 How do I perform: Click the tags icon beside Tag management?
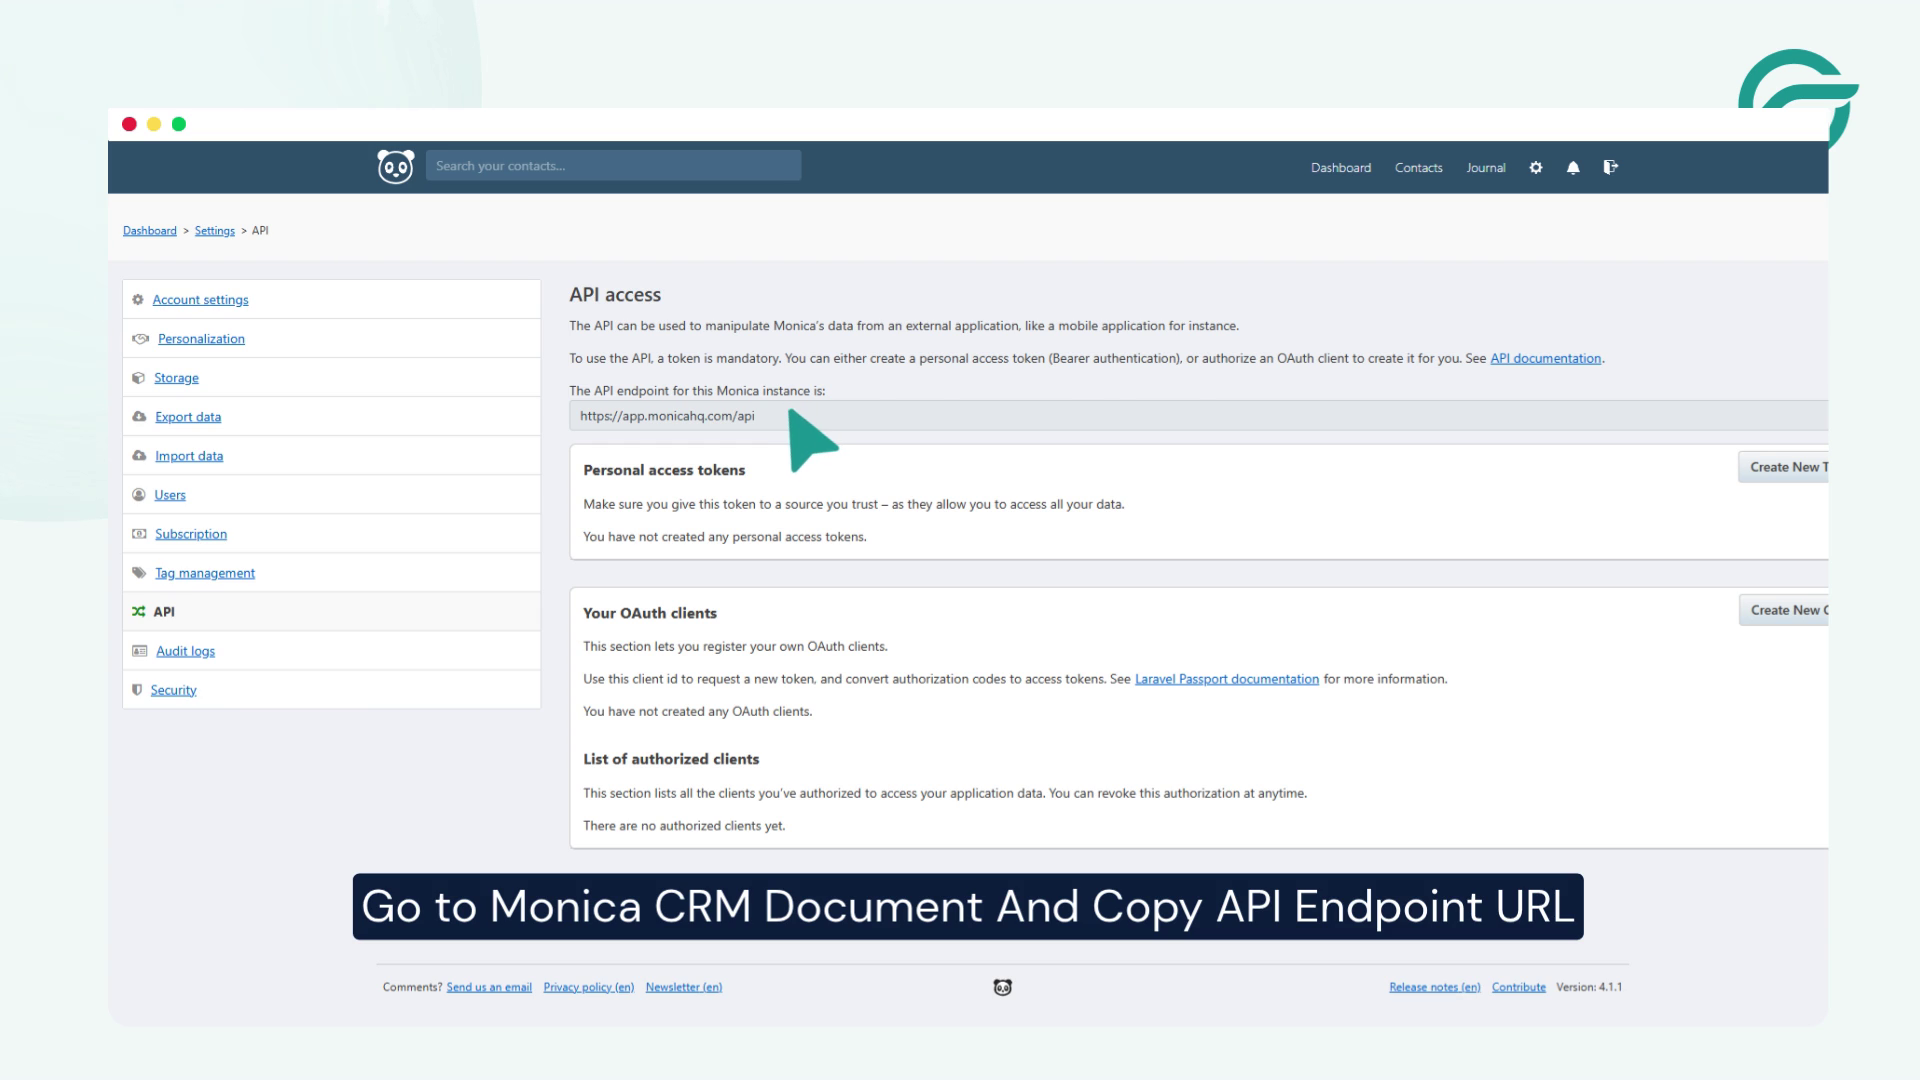pos(139,572)
